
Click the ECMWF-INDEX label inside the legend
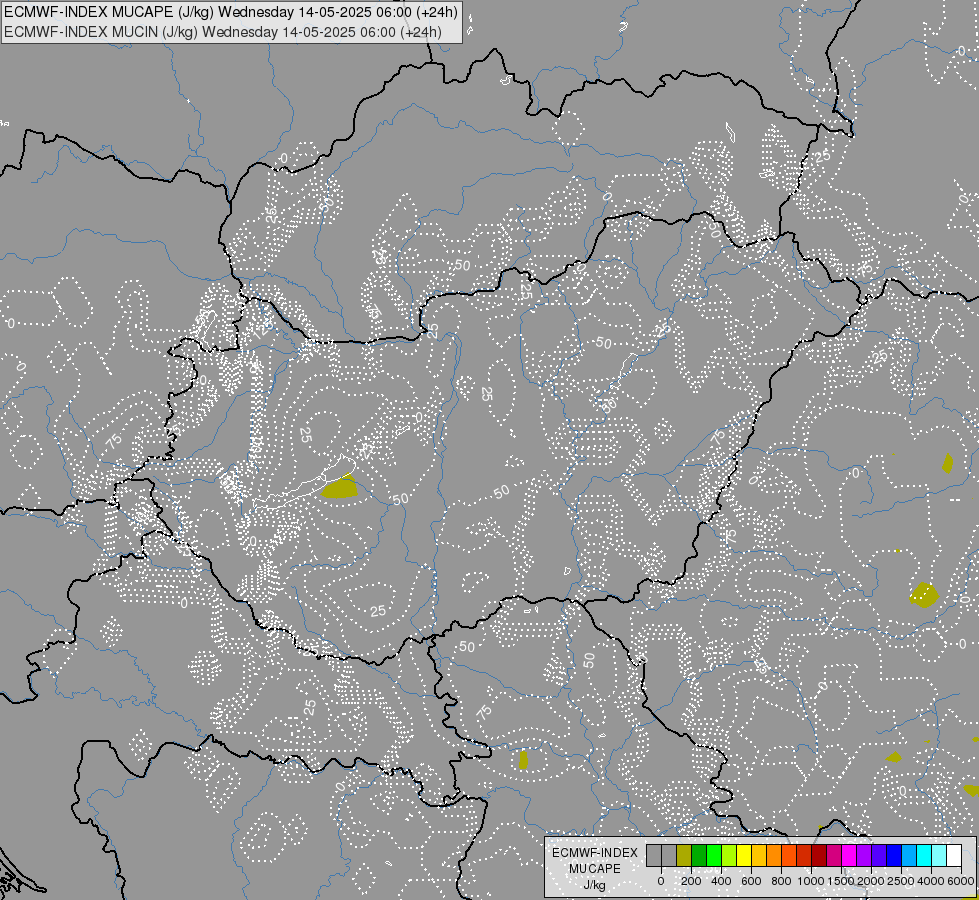[x=595, y=853]
